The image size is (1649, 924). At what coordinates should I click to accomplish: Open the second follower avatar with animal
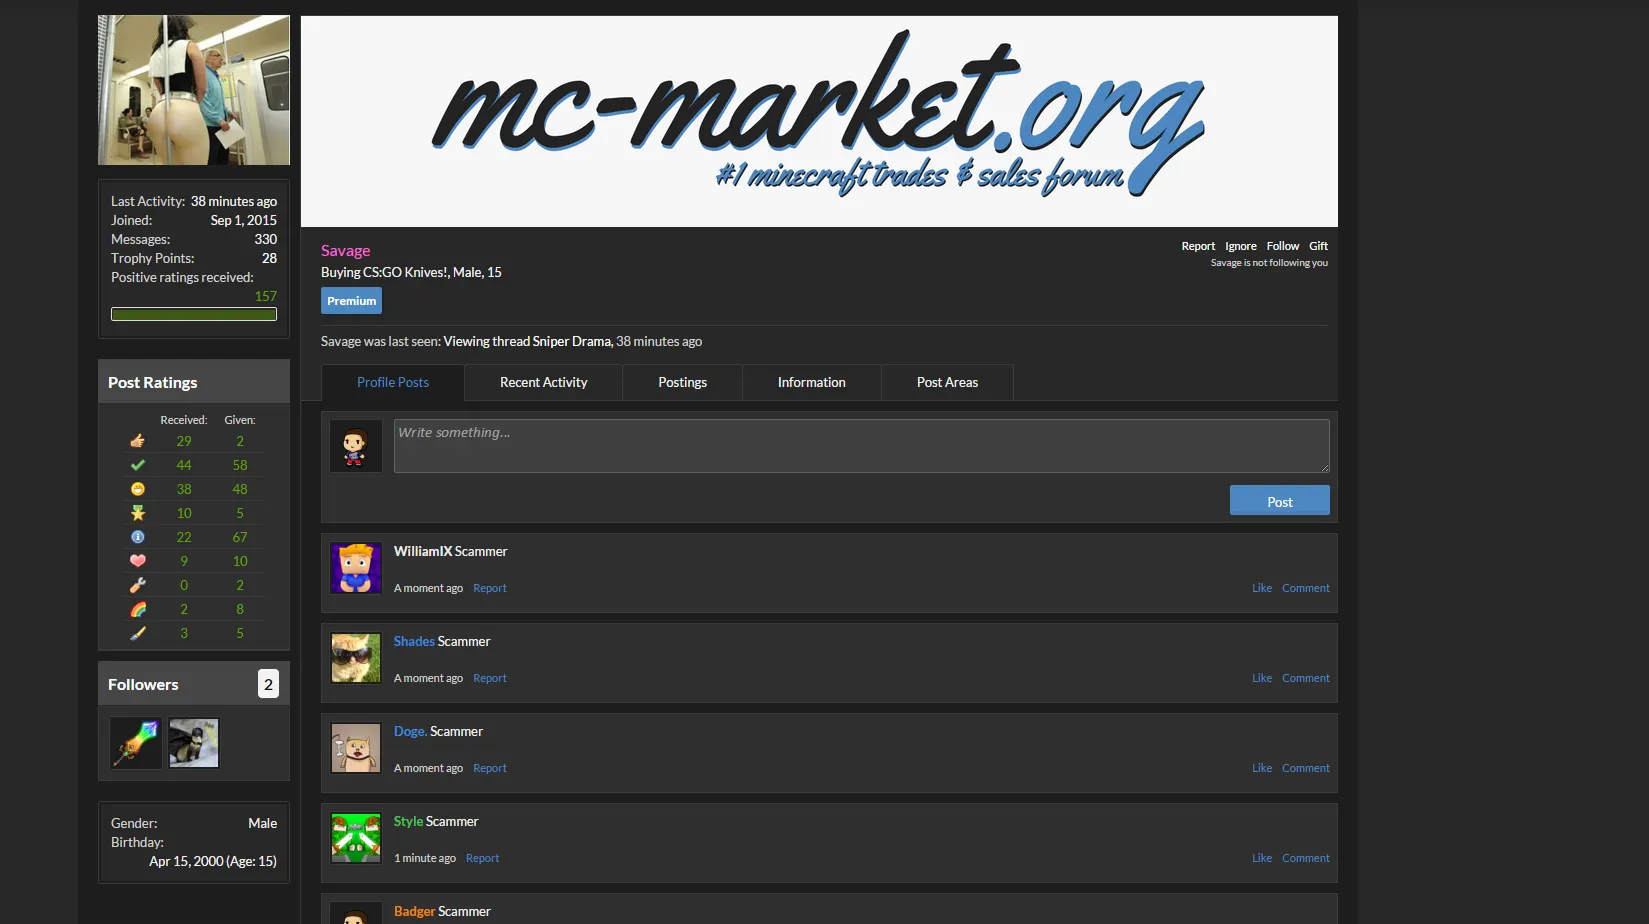point(194,743)
